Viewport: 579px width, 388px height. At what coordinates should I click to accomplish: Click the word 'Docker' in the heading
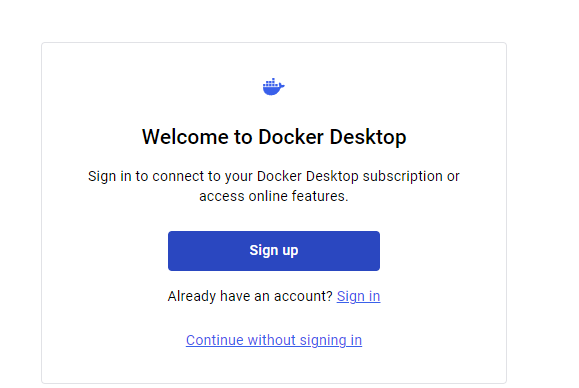[x=291, y=137]
